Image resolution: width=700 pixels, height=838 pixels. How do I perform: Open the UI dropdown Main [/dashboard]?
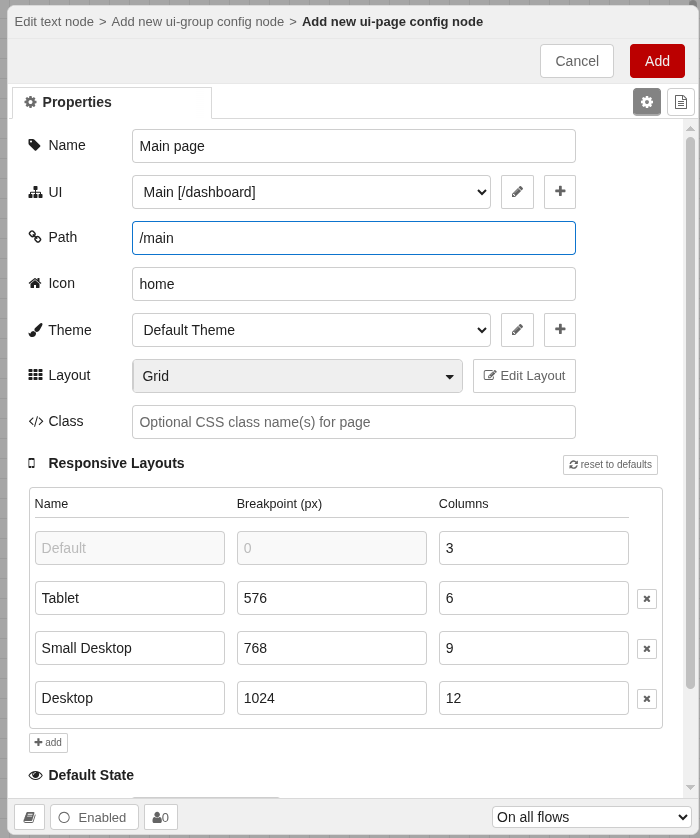pos(311,192)
